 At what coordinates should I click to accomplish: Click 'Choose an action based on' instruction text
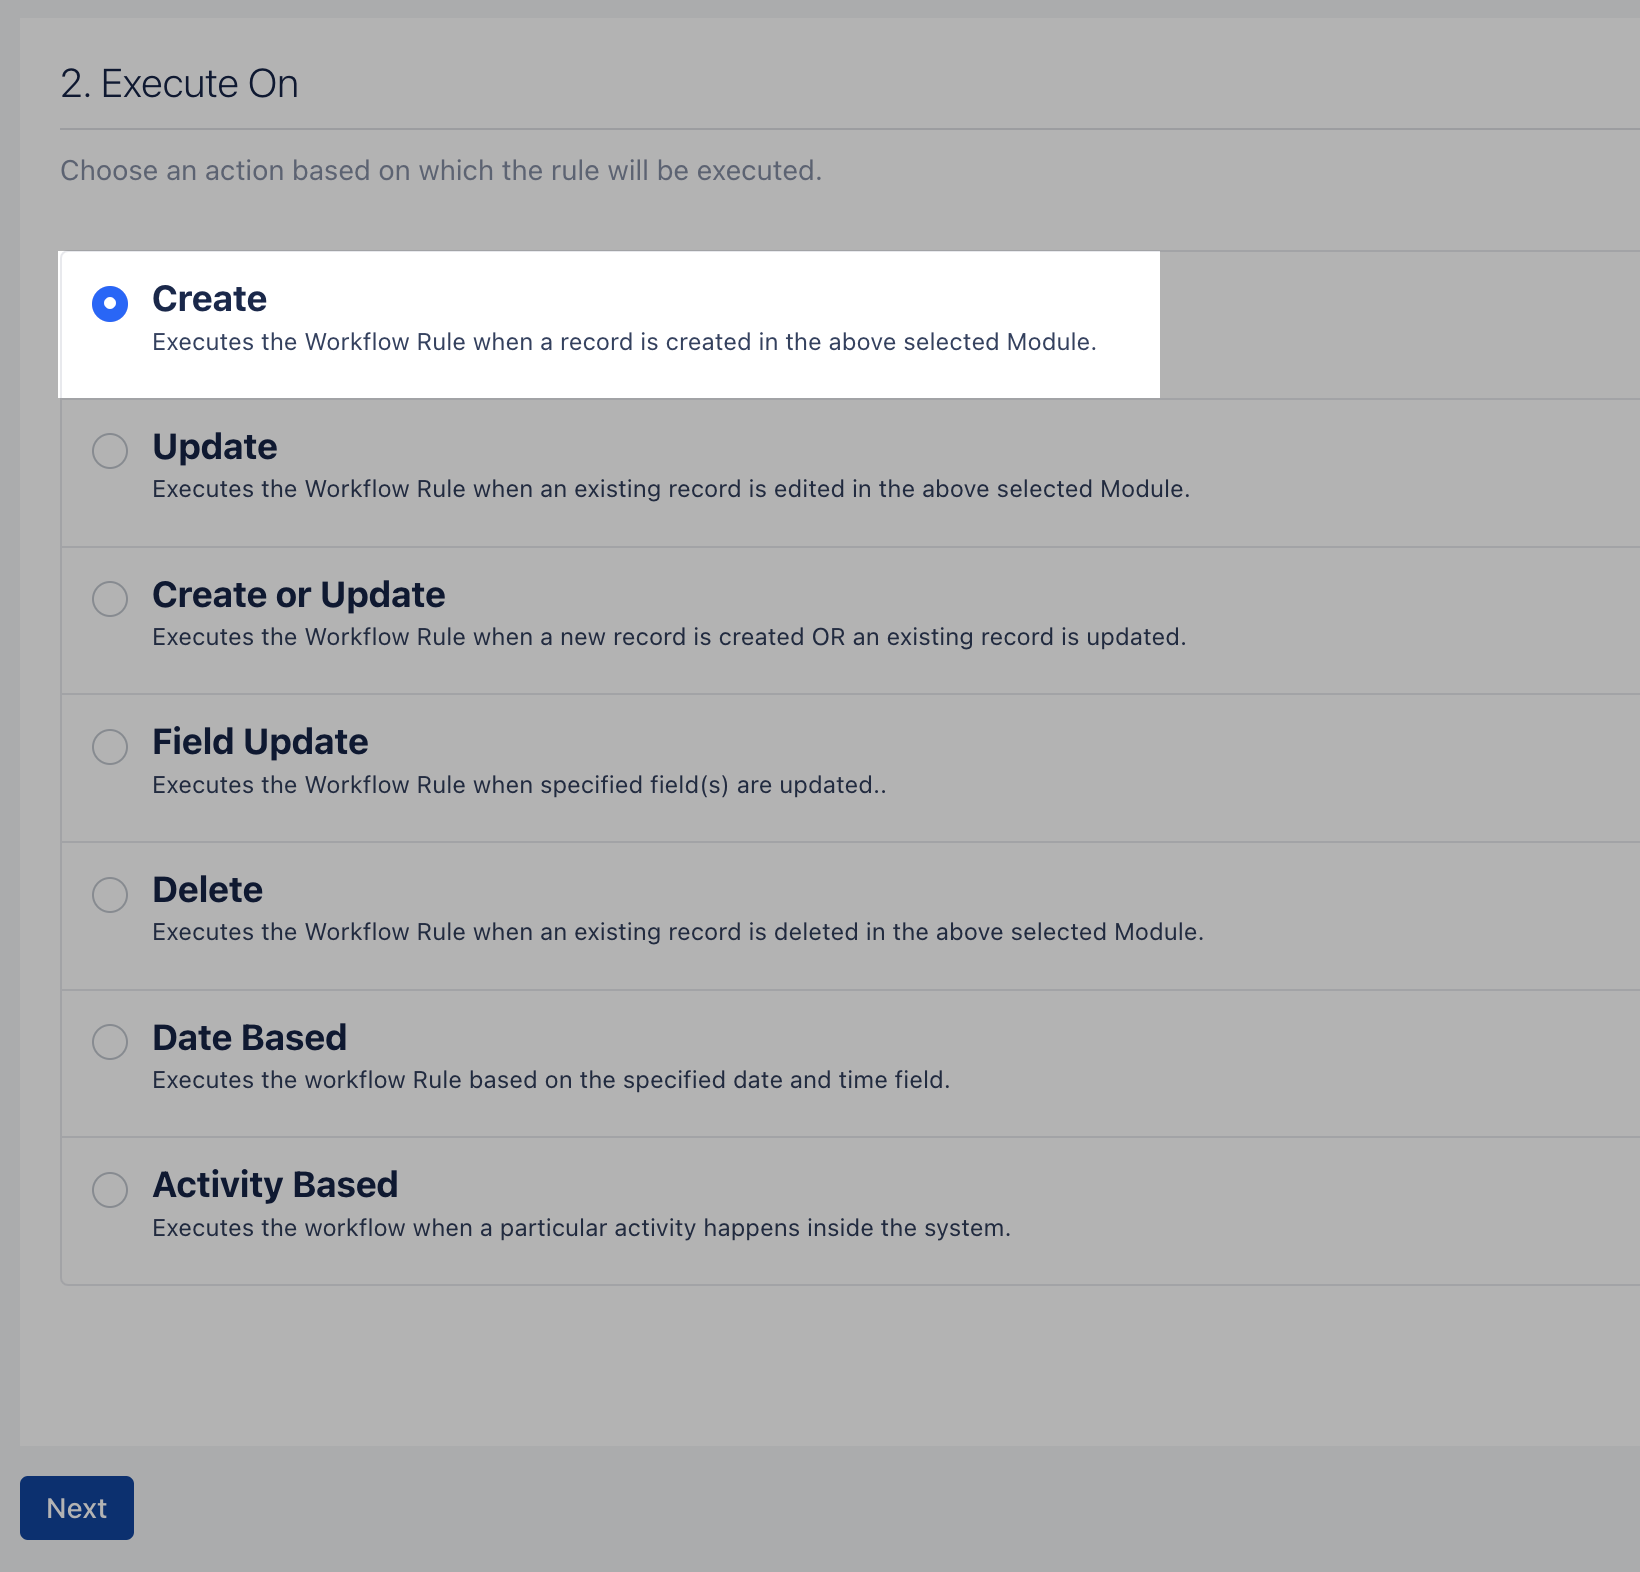pos(236,171)
